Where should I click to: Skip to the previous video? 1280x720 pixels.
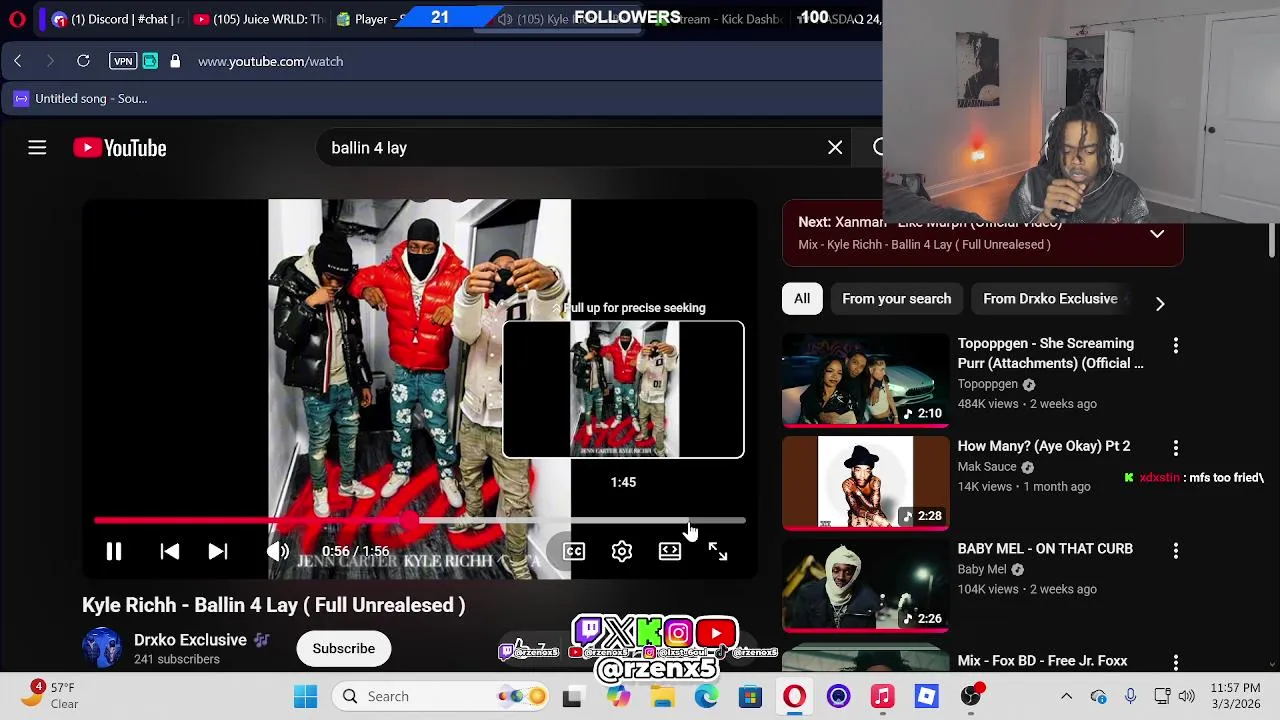169,552
